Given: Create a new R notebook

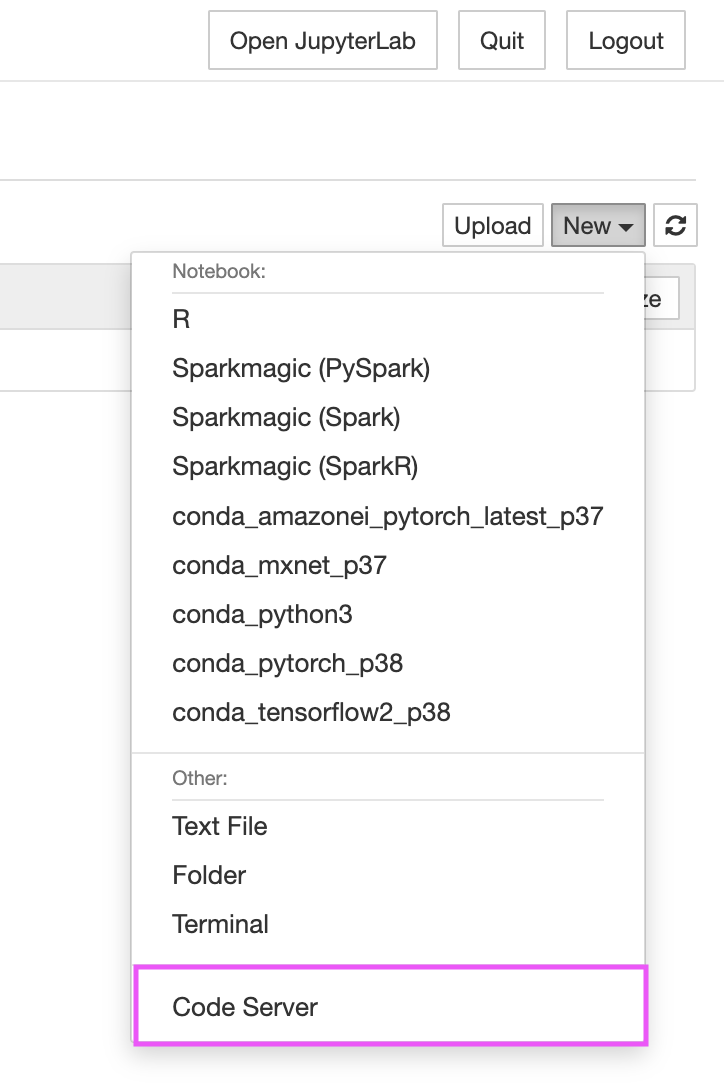Looking at the screenshot, I should point(388,319).
